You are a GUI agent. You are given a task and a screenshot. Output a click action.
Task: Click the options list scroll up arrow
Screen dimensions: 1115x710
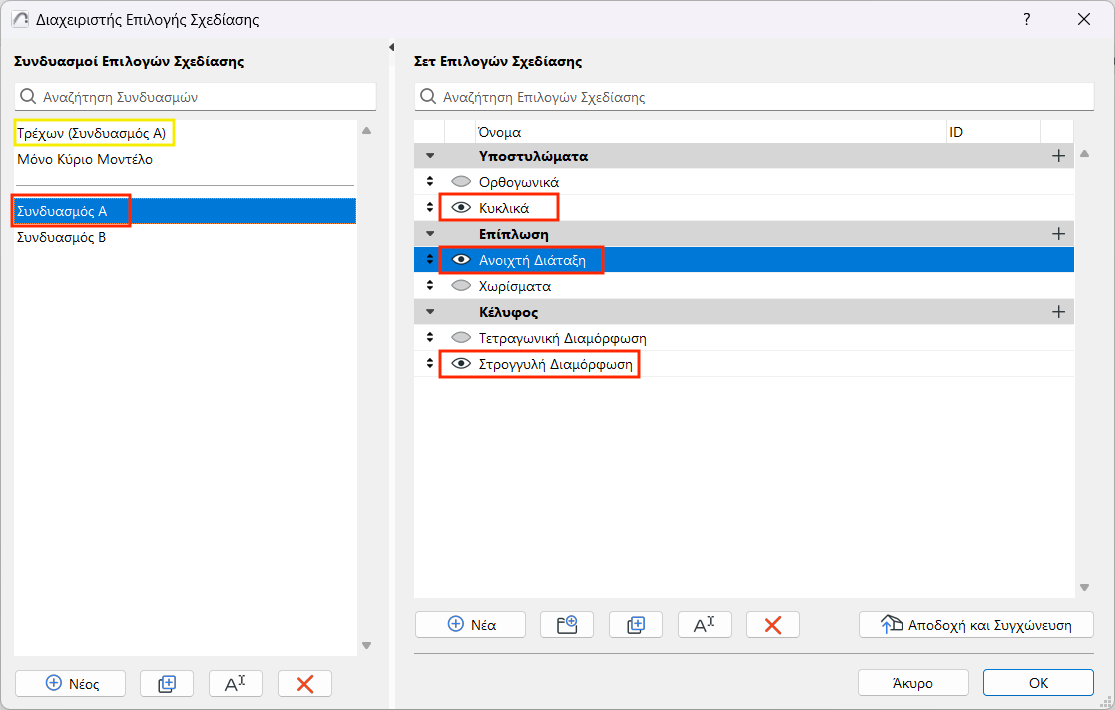[x=1084, y=154]
